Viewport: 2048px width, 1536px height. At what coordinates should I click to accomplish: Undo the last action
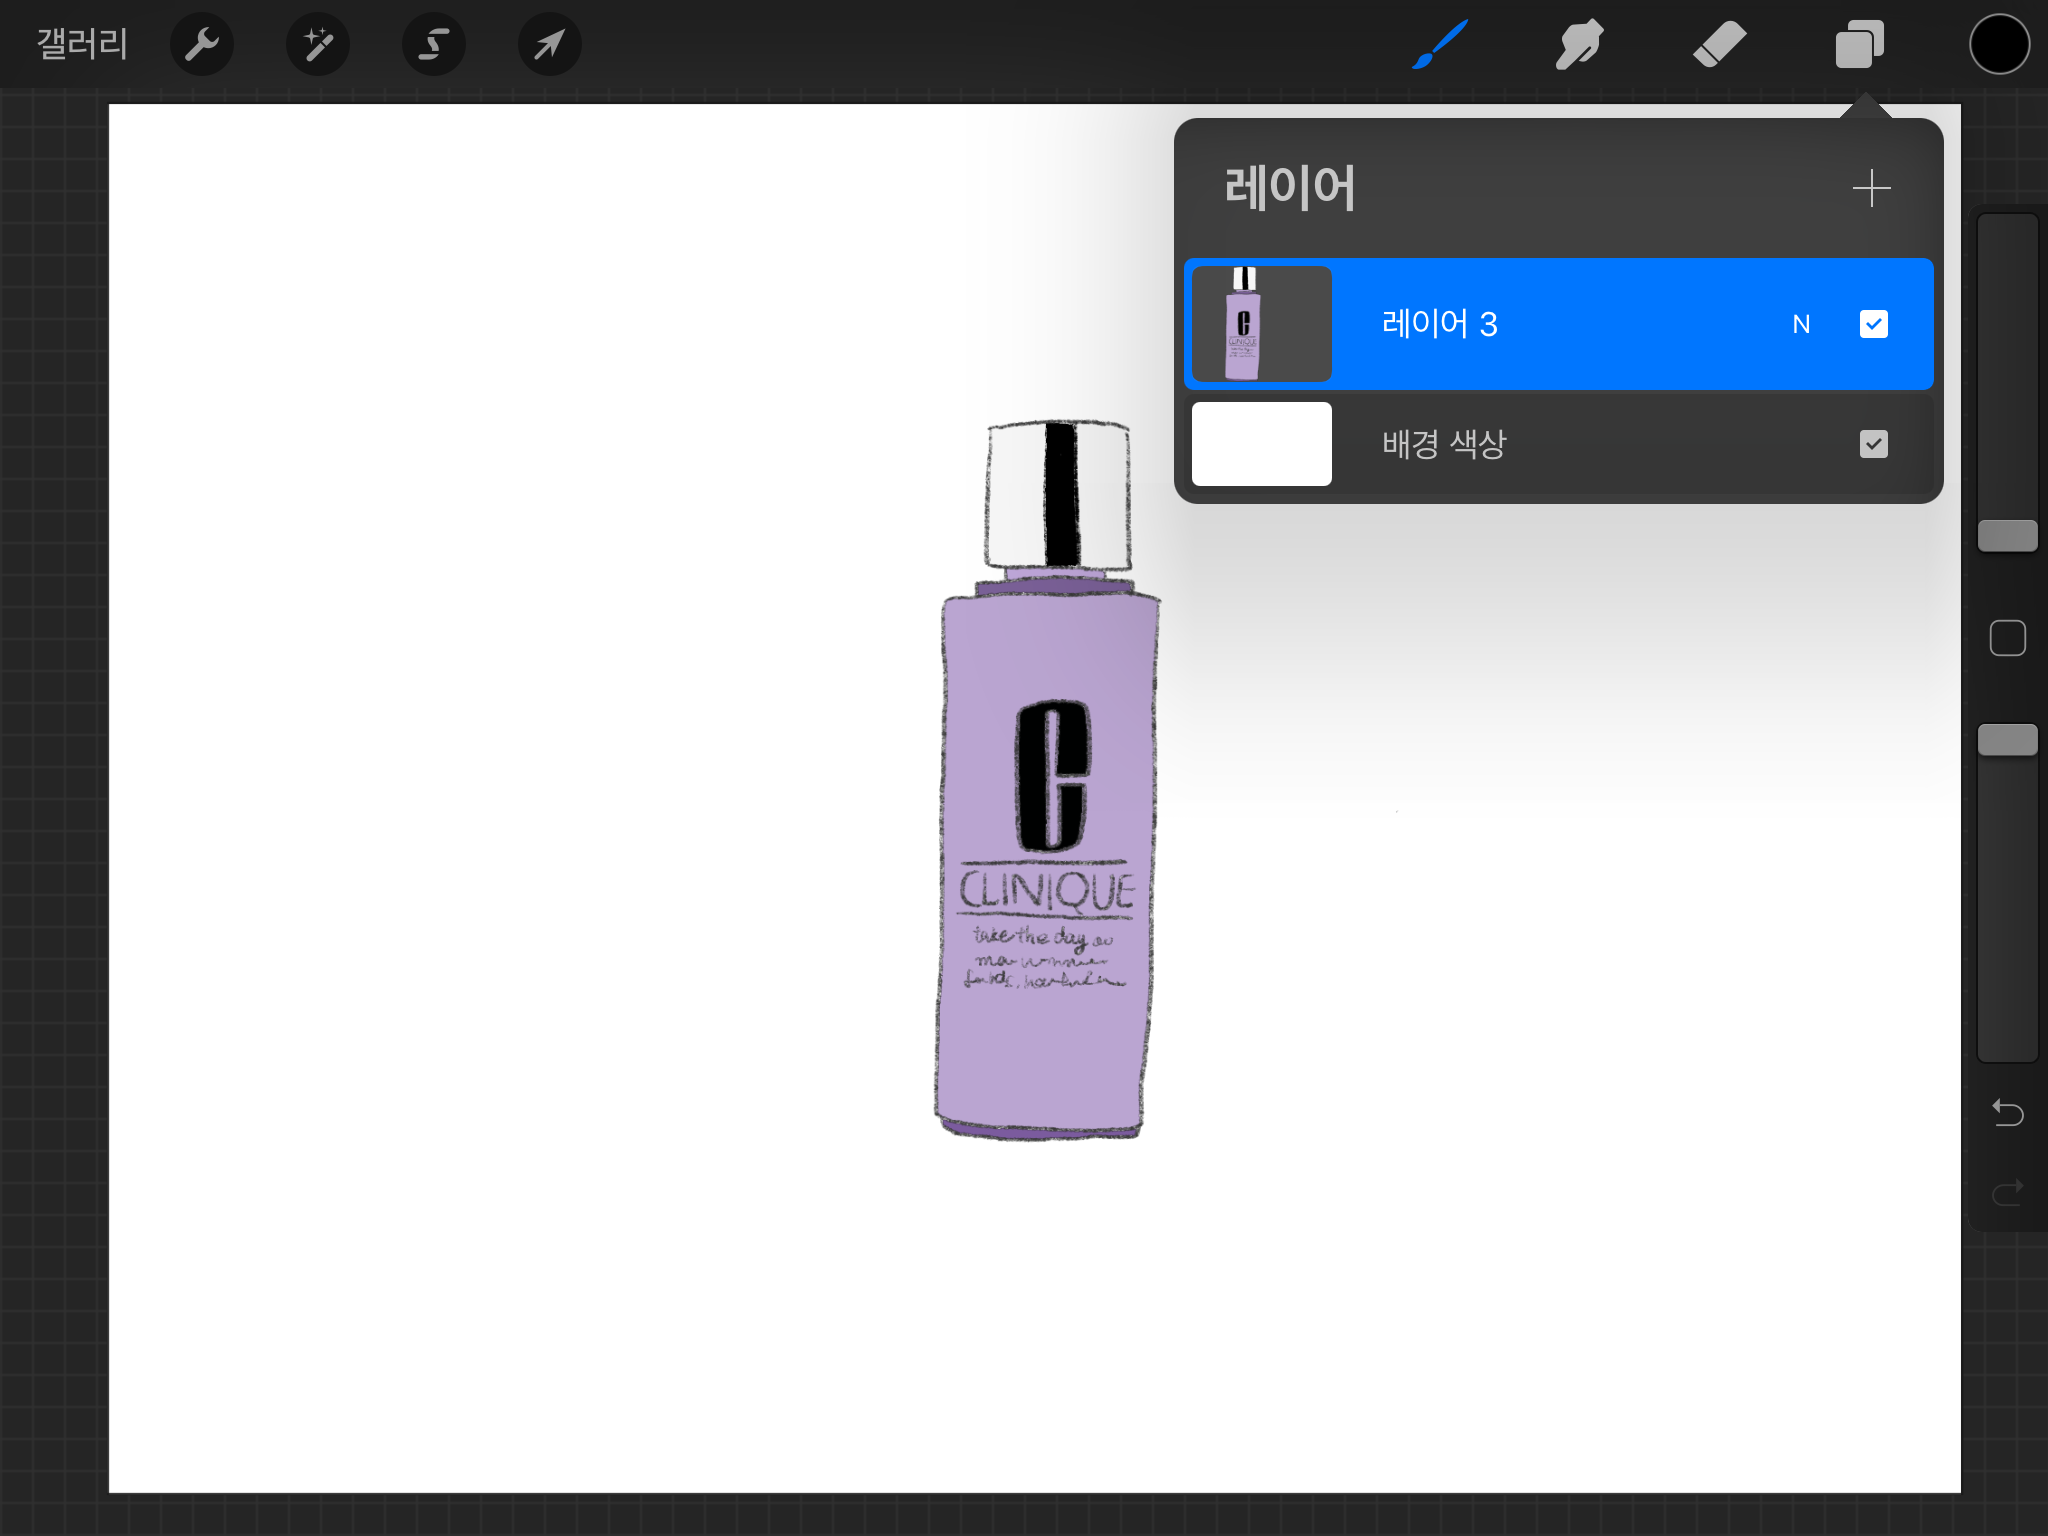click(2007, 1112)
